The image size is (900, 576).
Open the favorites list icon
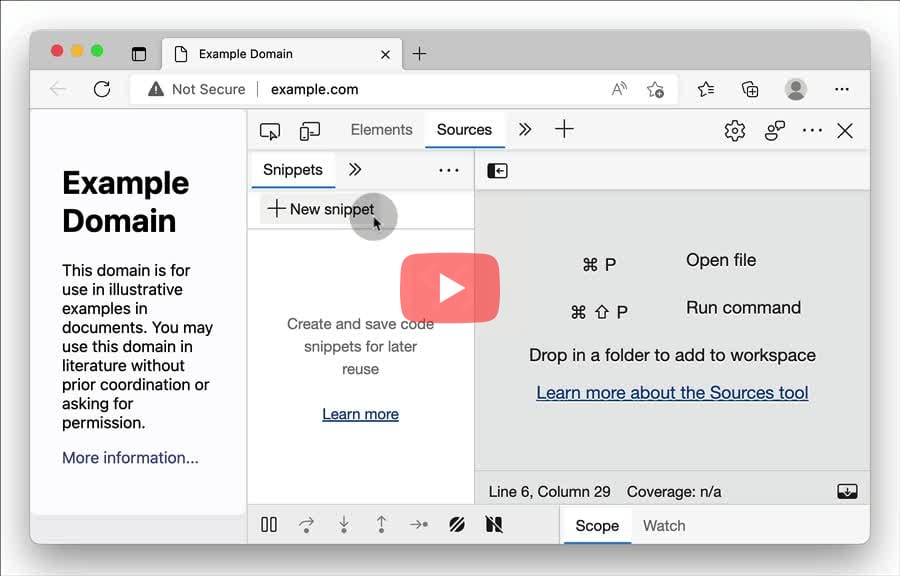(x=706, y=89)
